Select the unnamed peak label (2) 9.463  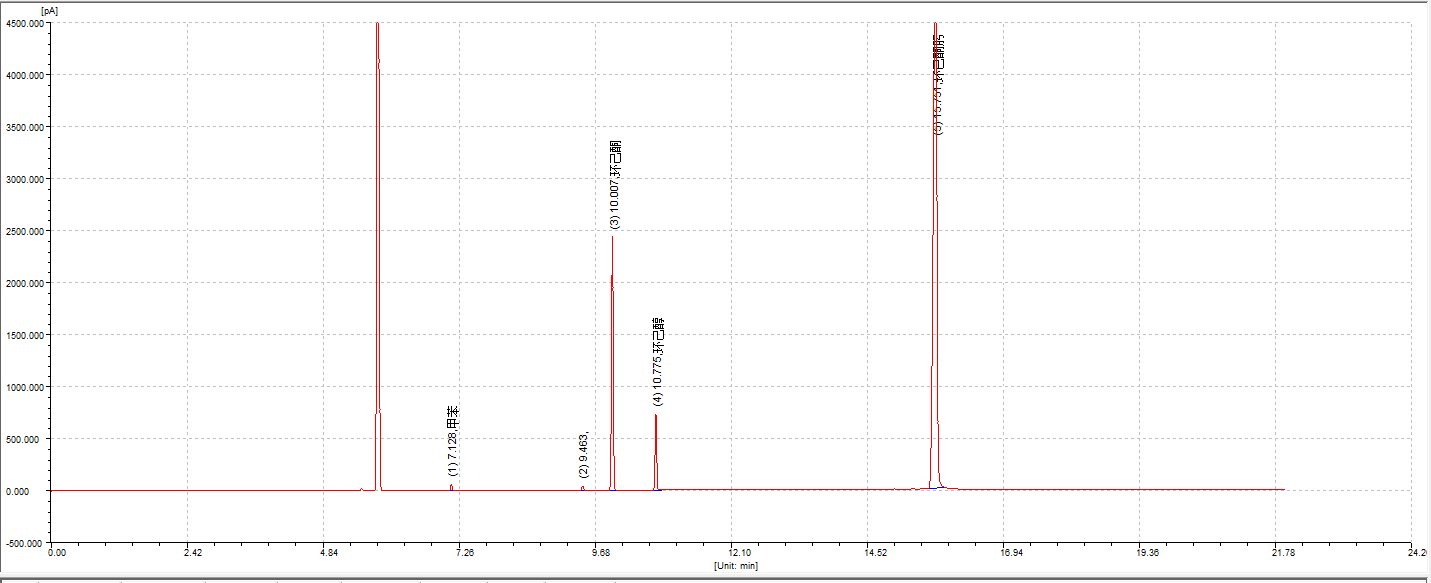click(x=583, y=454)
